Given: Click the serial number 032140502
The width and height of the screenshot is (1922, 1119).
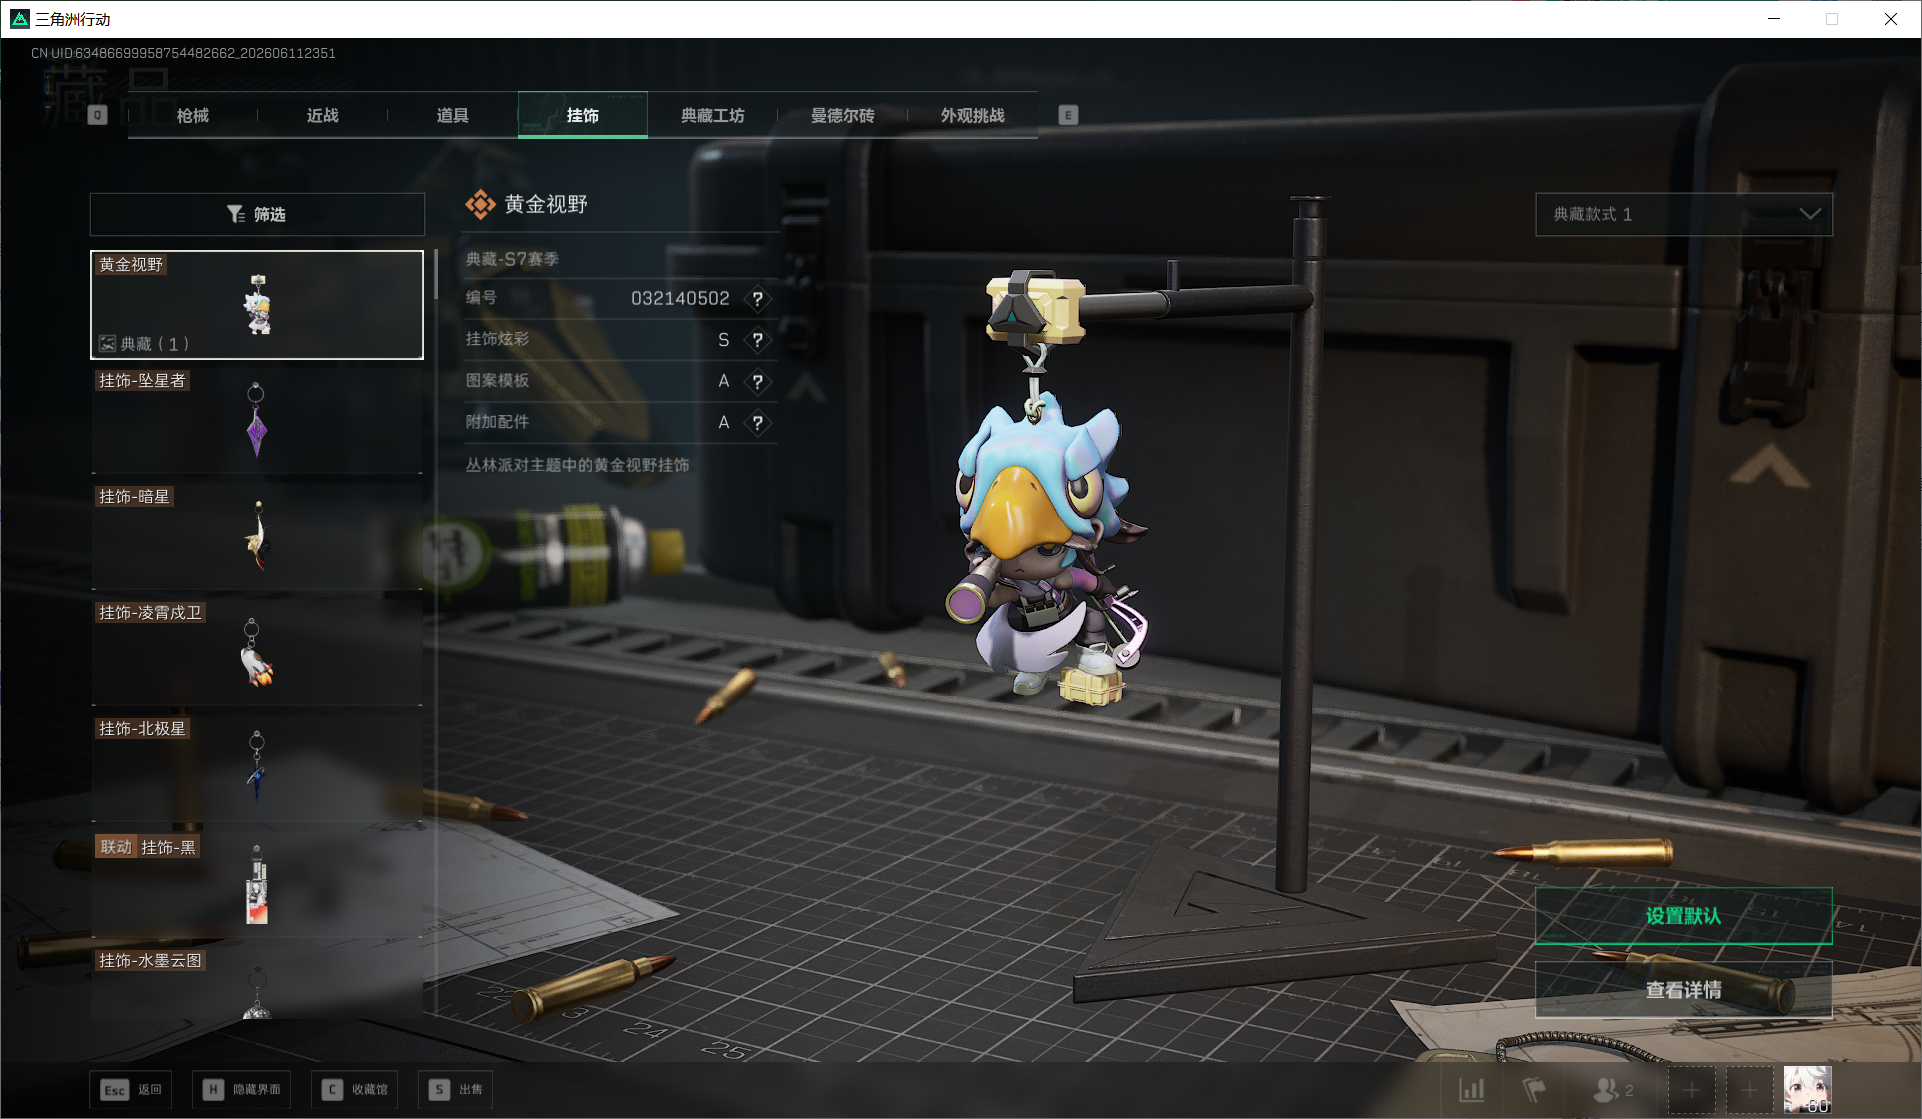Looking at the screenshot, I should [680, 298].
